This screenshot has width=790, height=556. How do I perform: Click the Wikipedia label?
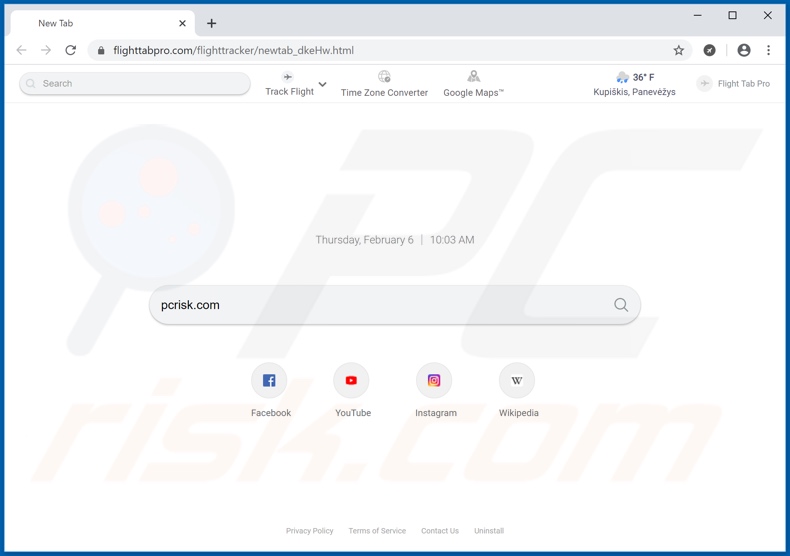tap(518, 413)
